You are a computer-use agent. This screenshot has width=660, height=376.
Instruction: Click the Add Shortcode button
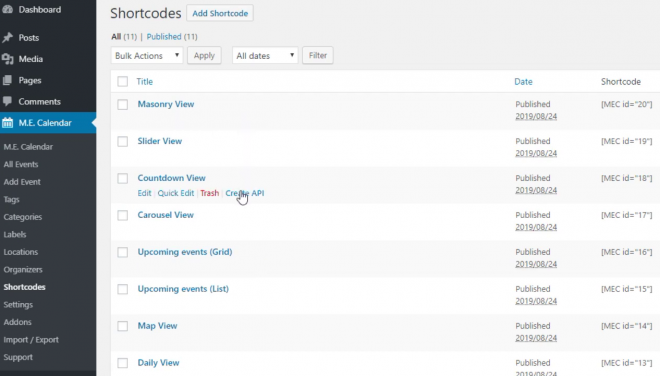220,13
